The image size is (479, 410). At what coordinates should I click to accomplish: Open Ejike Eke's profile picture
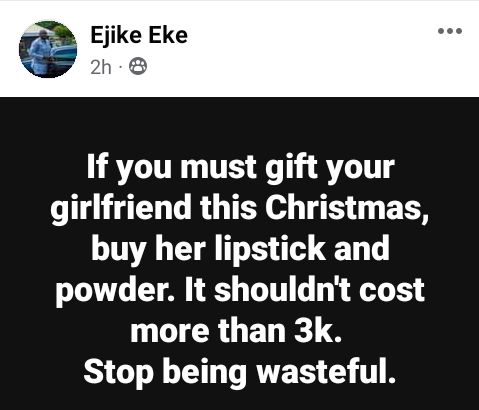pyautogui.click(x=48, y=49)
